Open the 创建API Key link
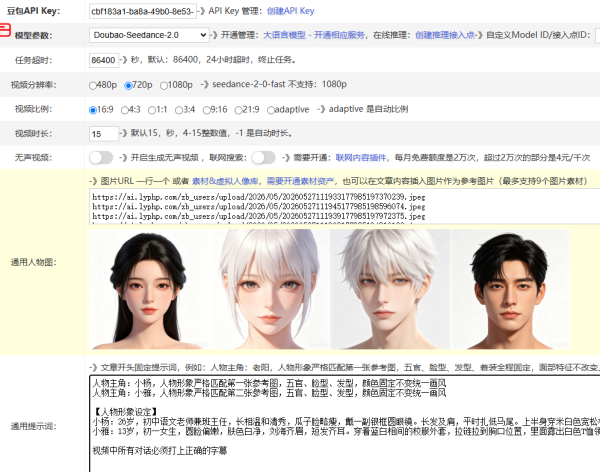 pos(290,11)
